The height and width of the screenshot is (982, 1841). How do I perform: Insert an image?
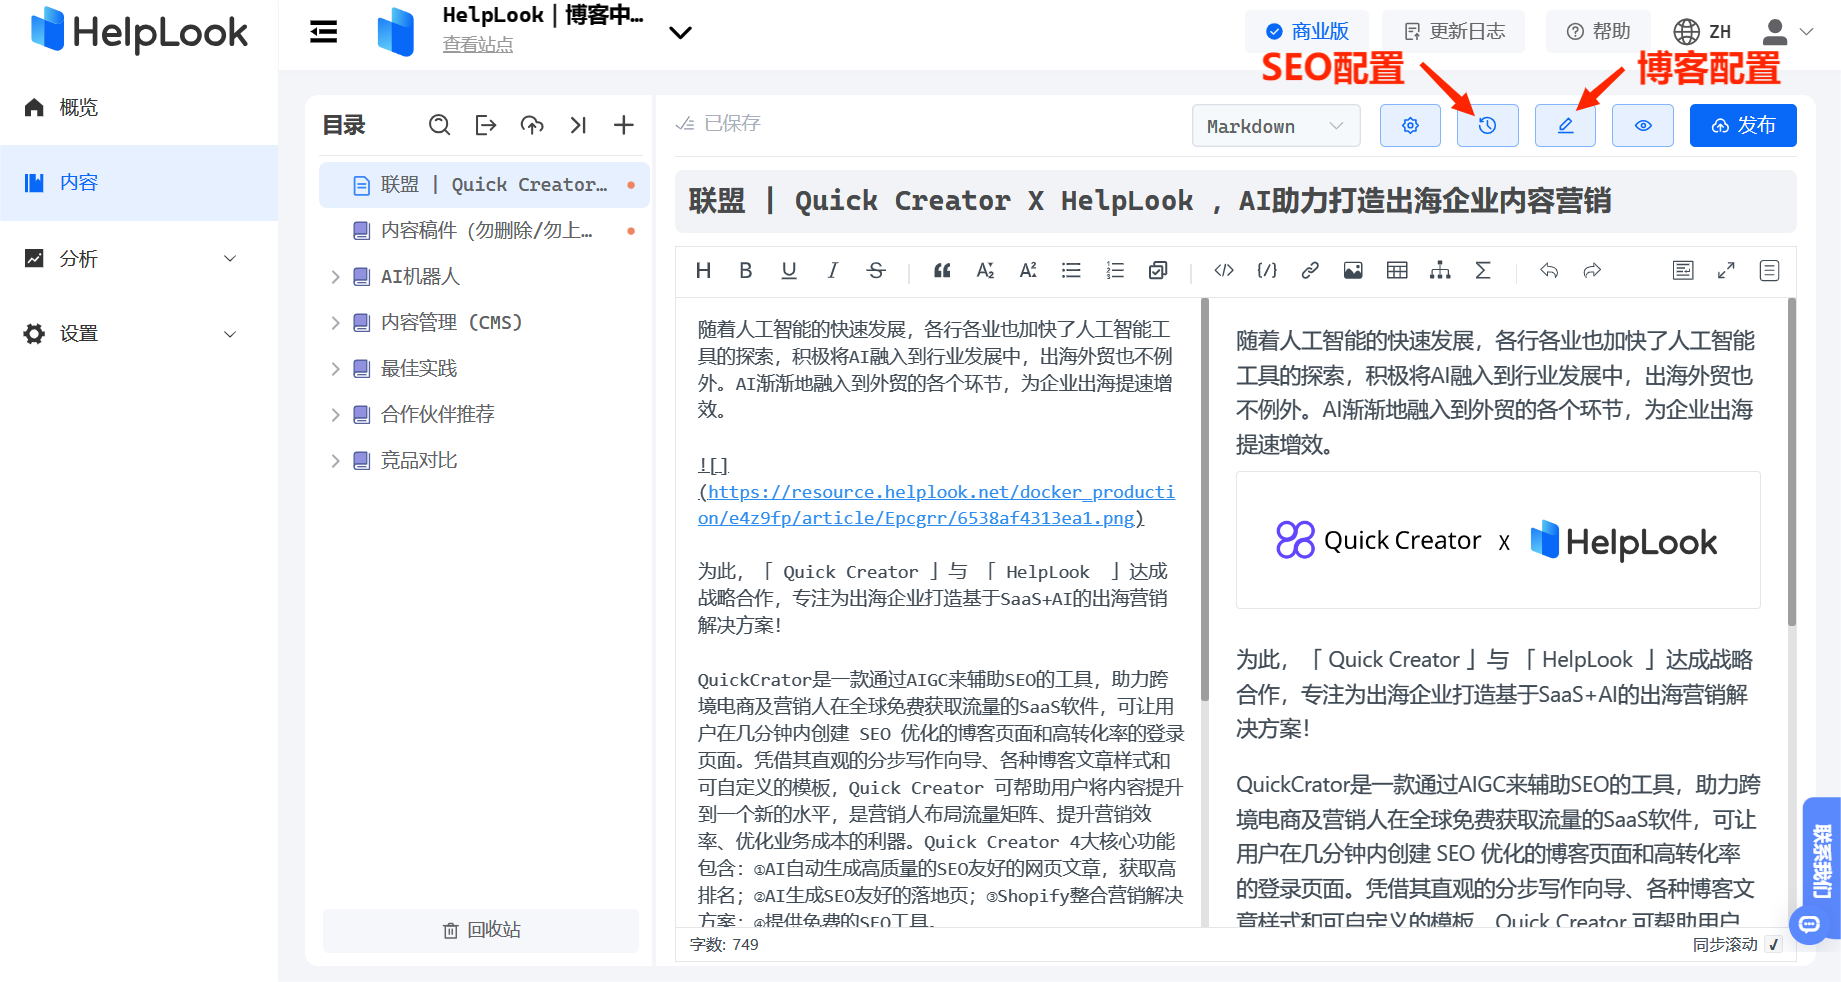point(1353,270)
